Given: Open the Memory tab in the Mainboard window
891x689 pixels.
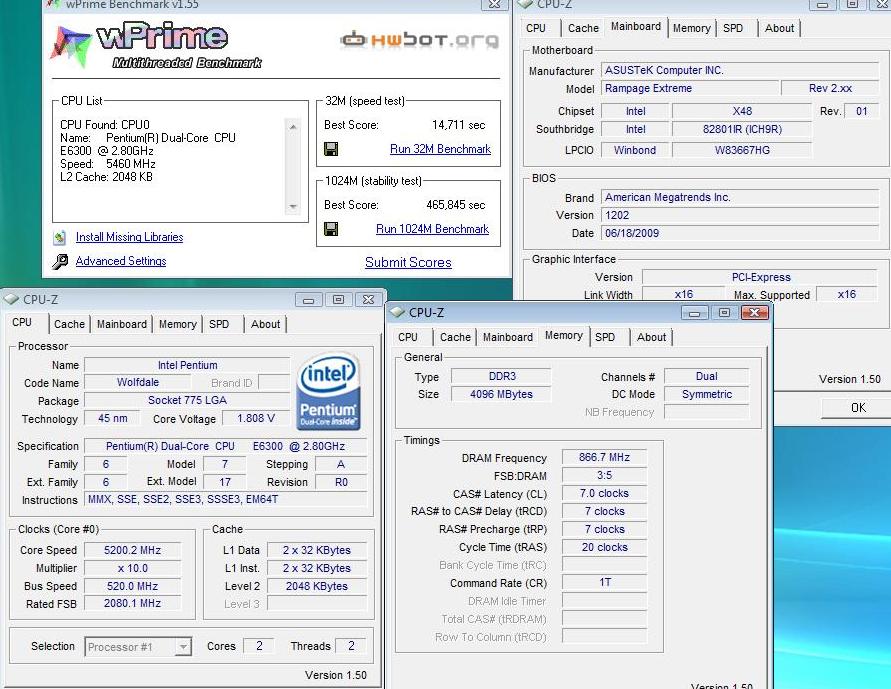Looking at the screenshot, I should point(692,28).
